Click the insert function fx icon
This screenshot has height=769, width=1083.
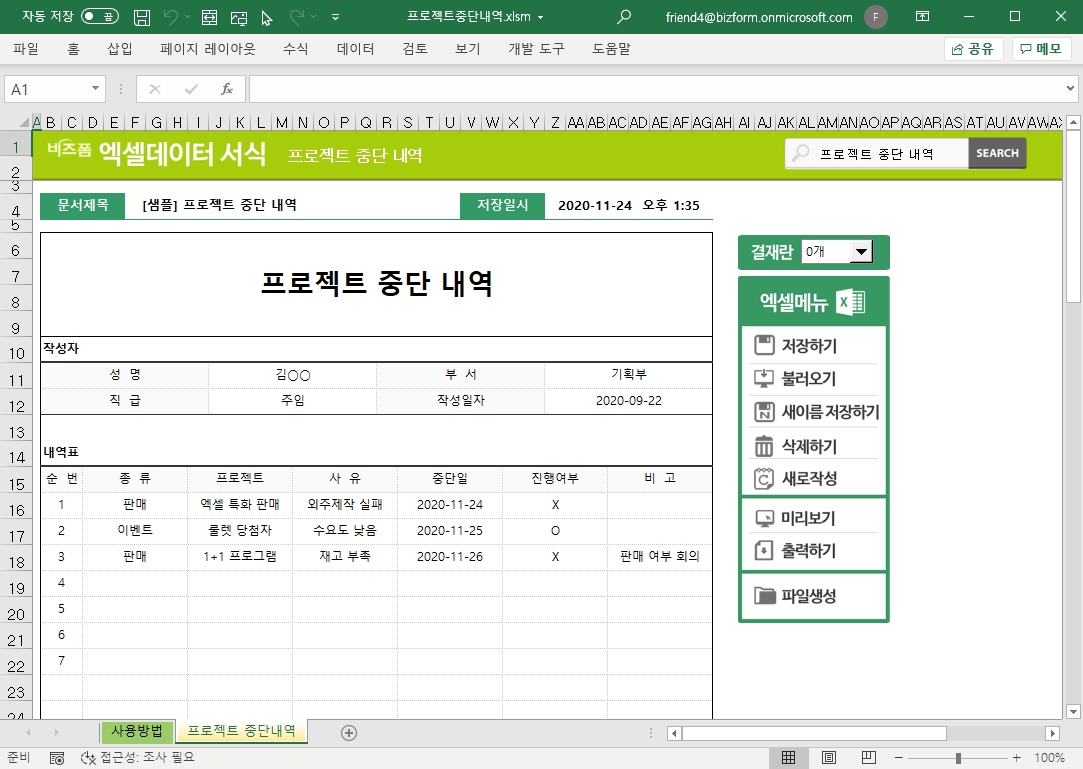(x=227, y=89)
